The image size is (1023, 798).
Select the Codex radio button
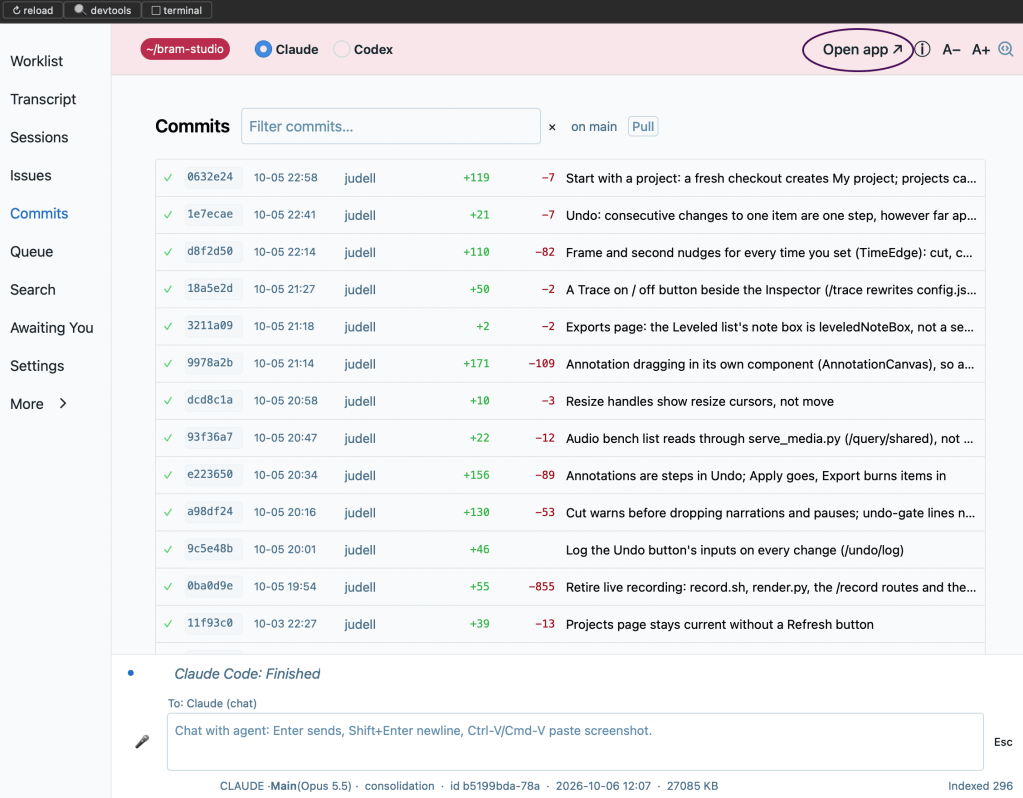[341, 49]
